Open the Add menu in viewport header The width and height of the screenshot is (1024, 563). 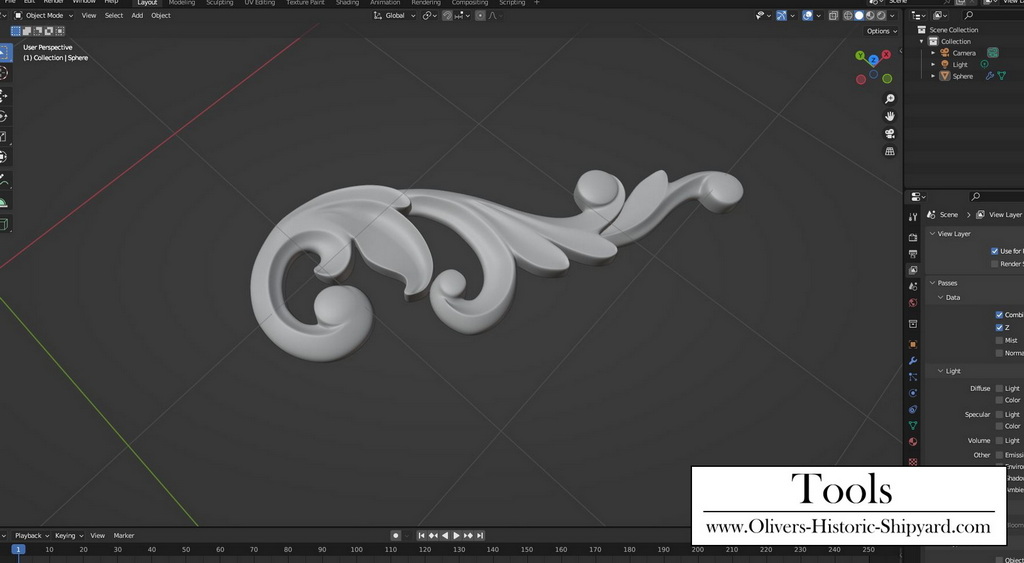tap(137, 16)
